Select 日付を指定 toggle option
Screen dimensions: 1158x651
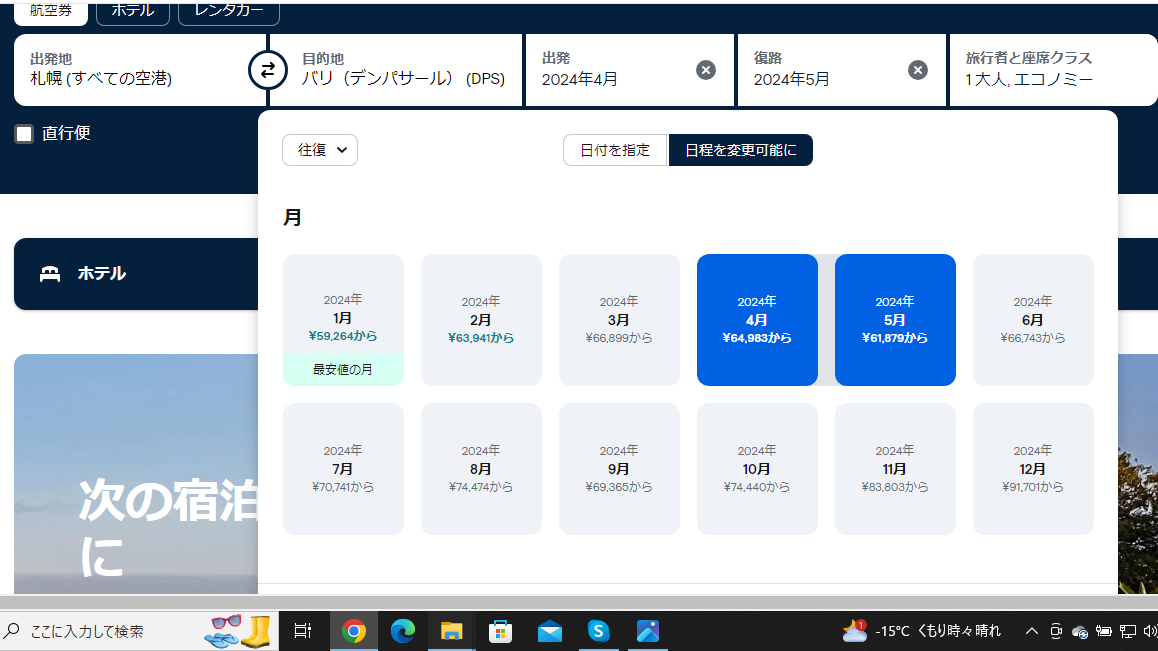click(615, 150)
